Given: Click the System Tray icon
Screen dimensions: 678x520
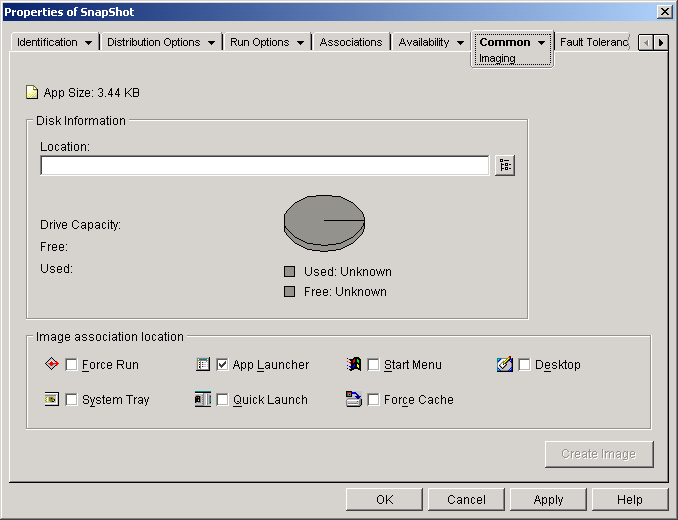Looking at the screenshot, I should 52,399.
